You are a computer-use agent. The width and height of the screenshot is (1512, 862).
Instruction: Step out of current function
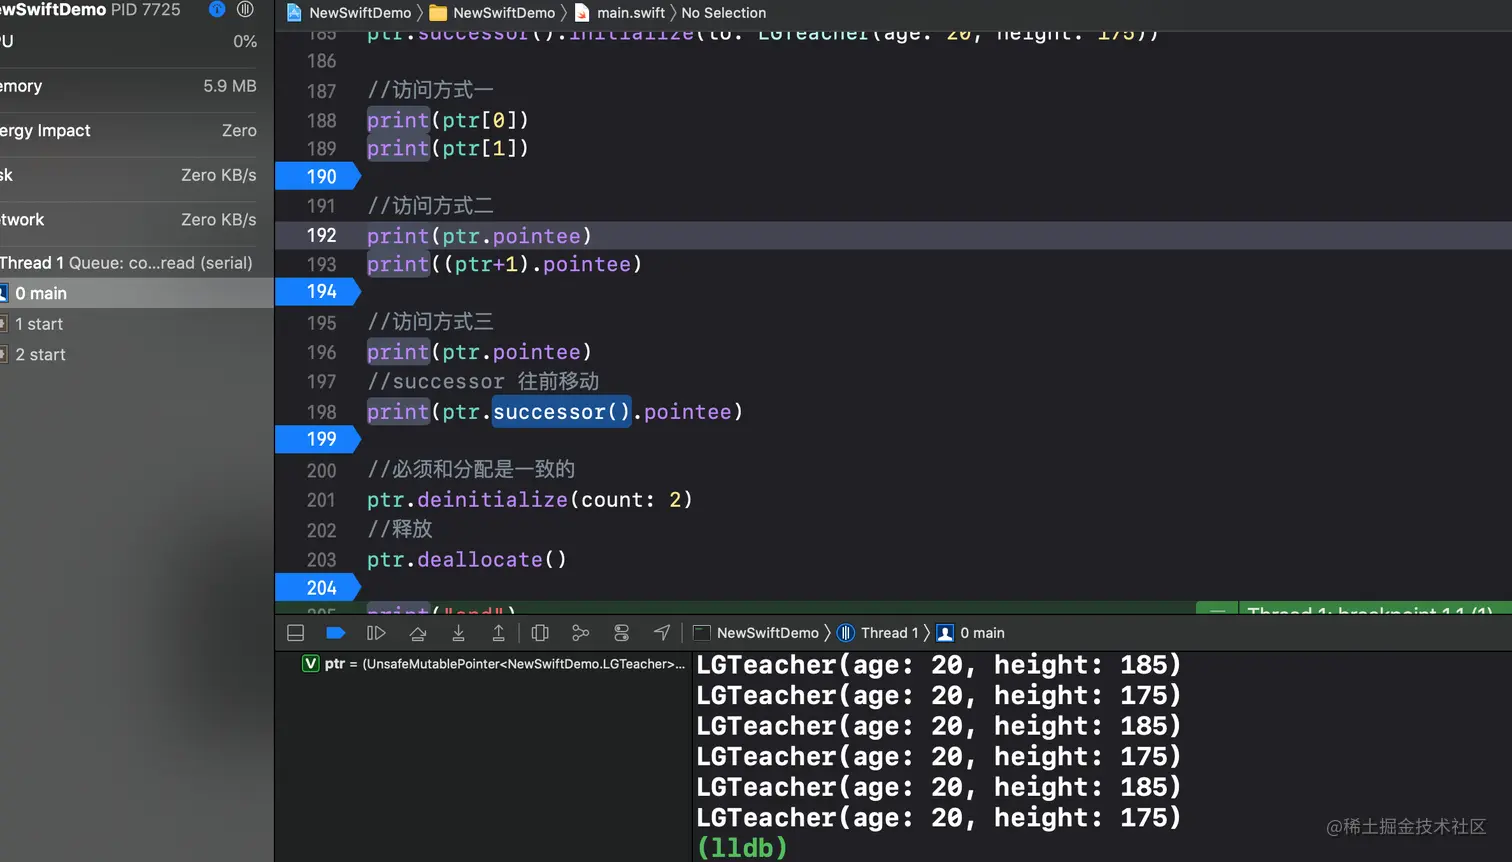tap(498, 633)
